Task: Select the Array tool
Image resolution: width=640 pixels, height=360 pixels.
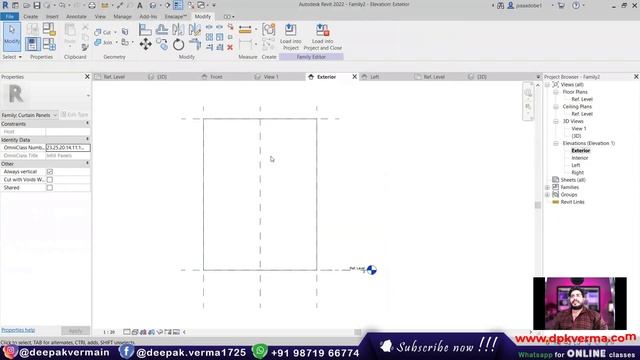Action: [x=209, y=37]
